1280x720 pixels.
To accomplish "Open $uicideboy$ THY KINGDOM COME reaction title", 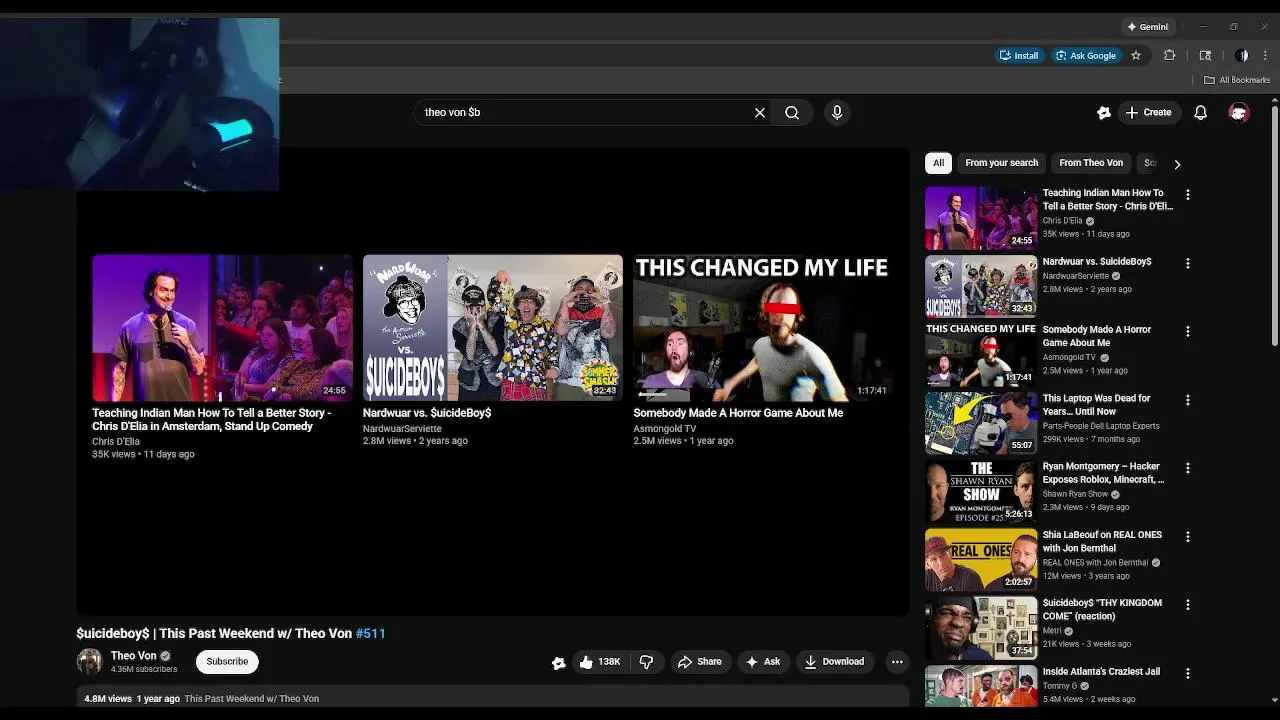I will (1102, 610).
